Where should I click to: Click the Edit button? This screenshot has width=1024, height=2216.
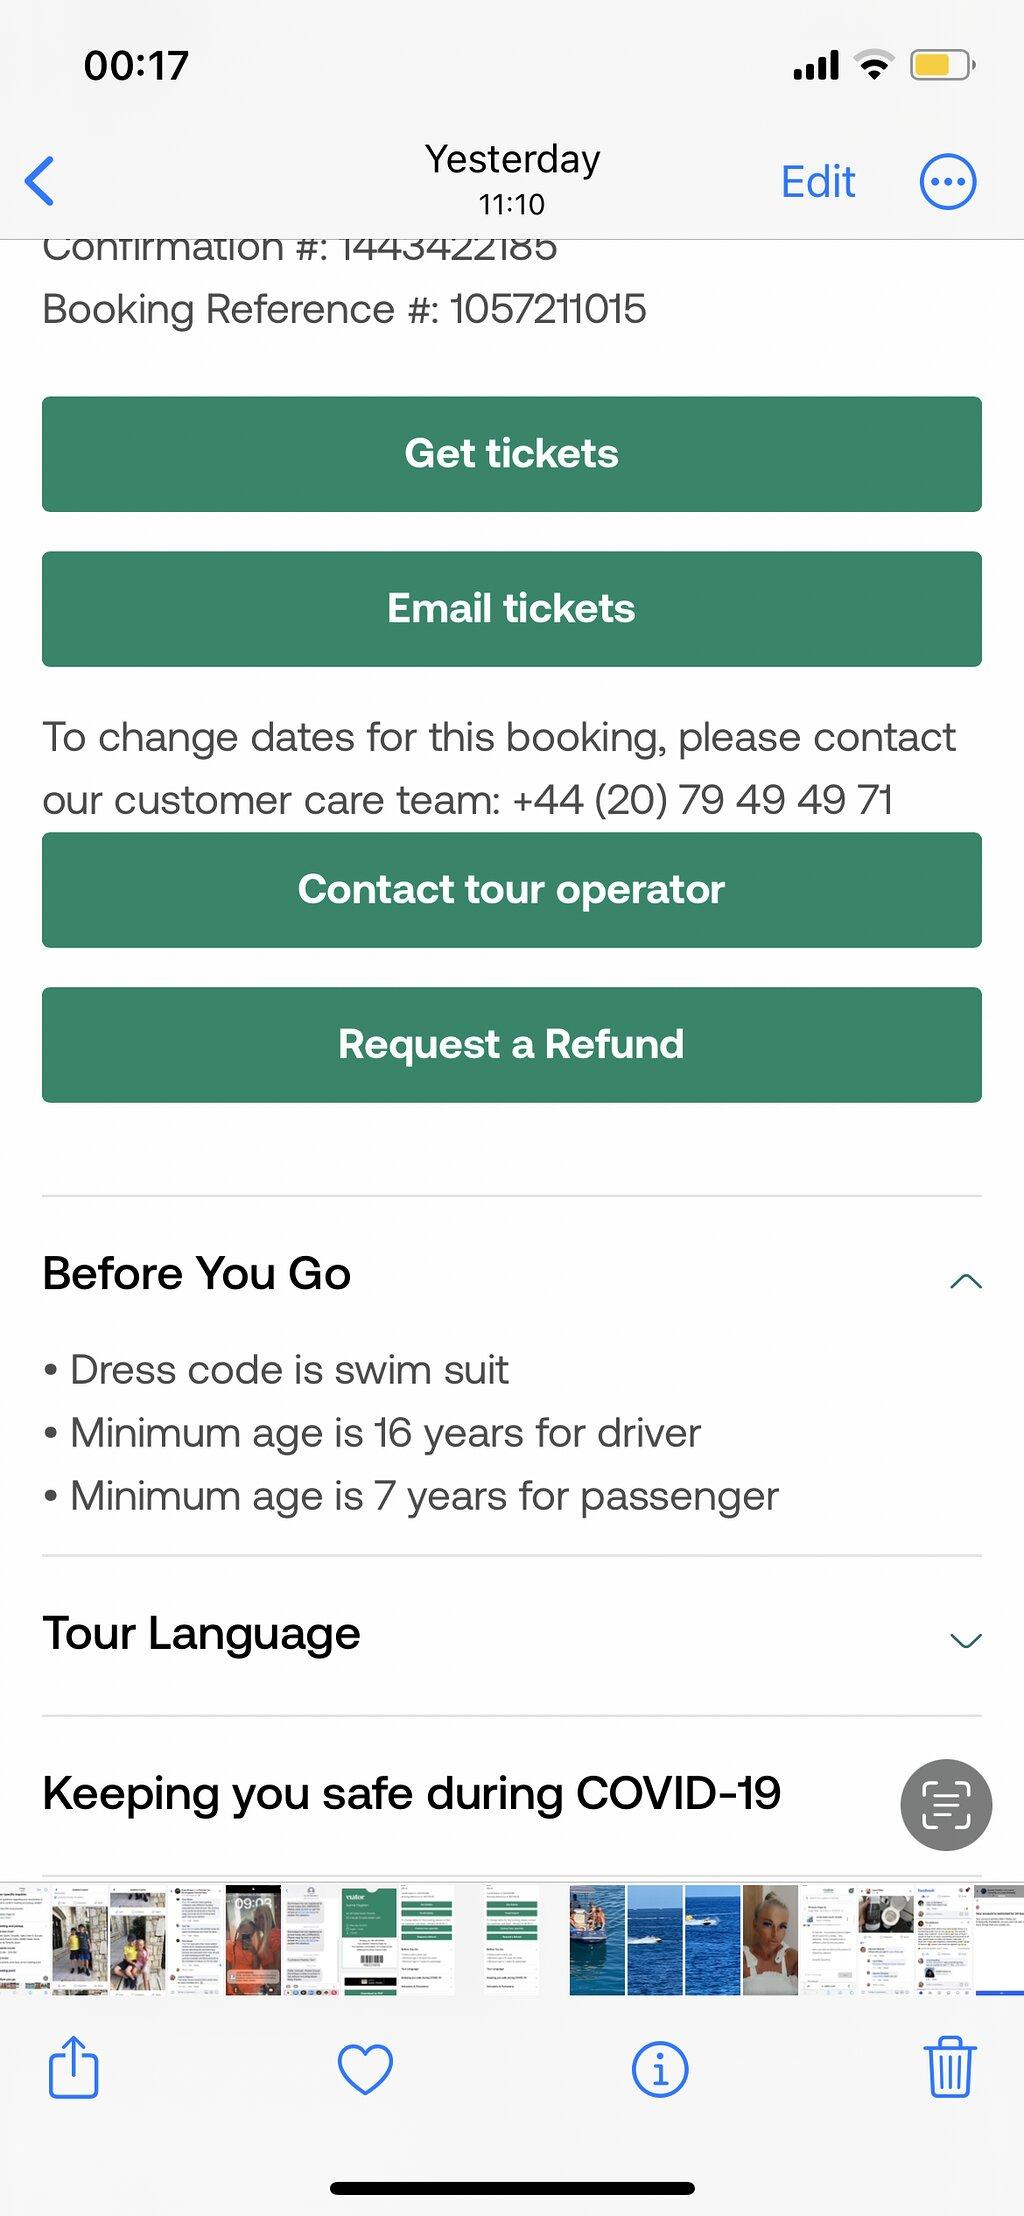click(818, 182)
